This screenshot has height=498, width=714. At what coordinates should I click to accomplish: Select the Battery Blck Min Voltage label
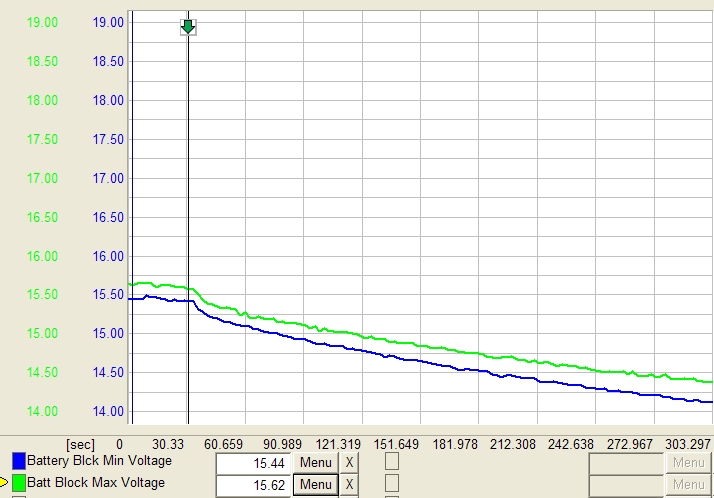click(99, 461)
